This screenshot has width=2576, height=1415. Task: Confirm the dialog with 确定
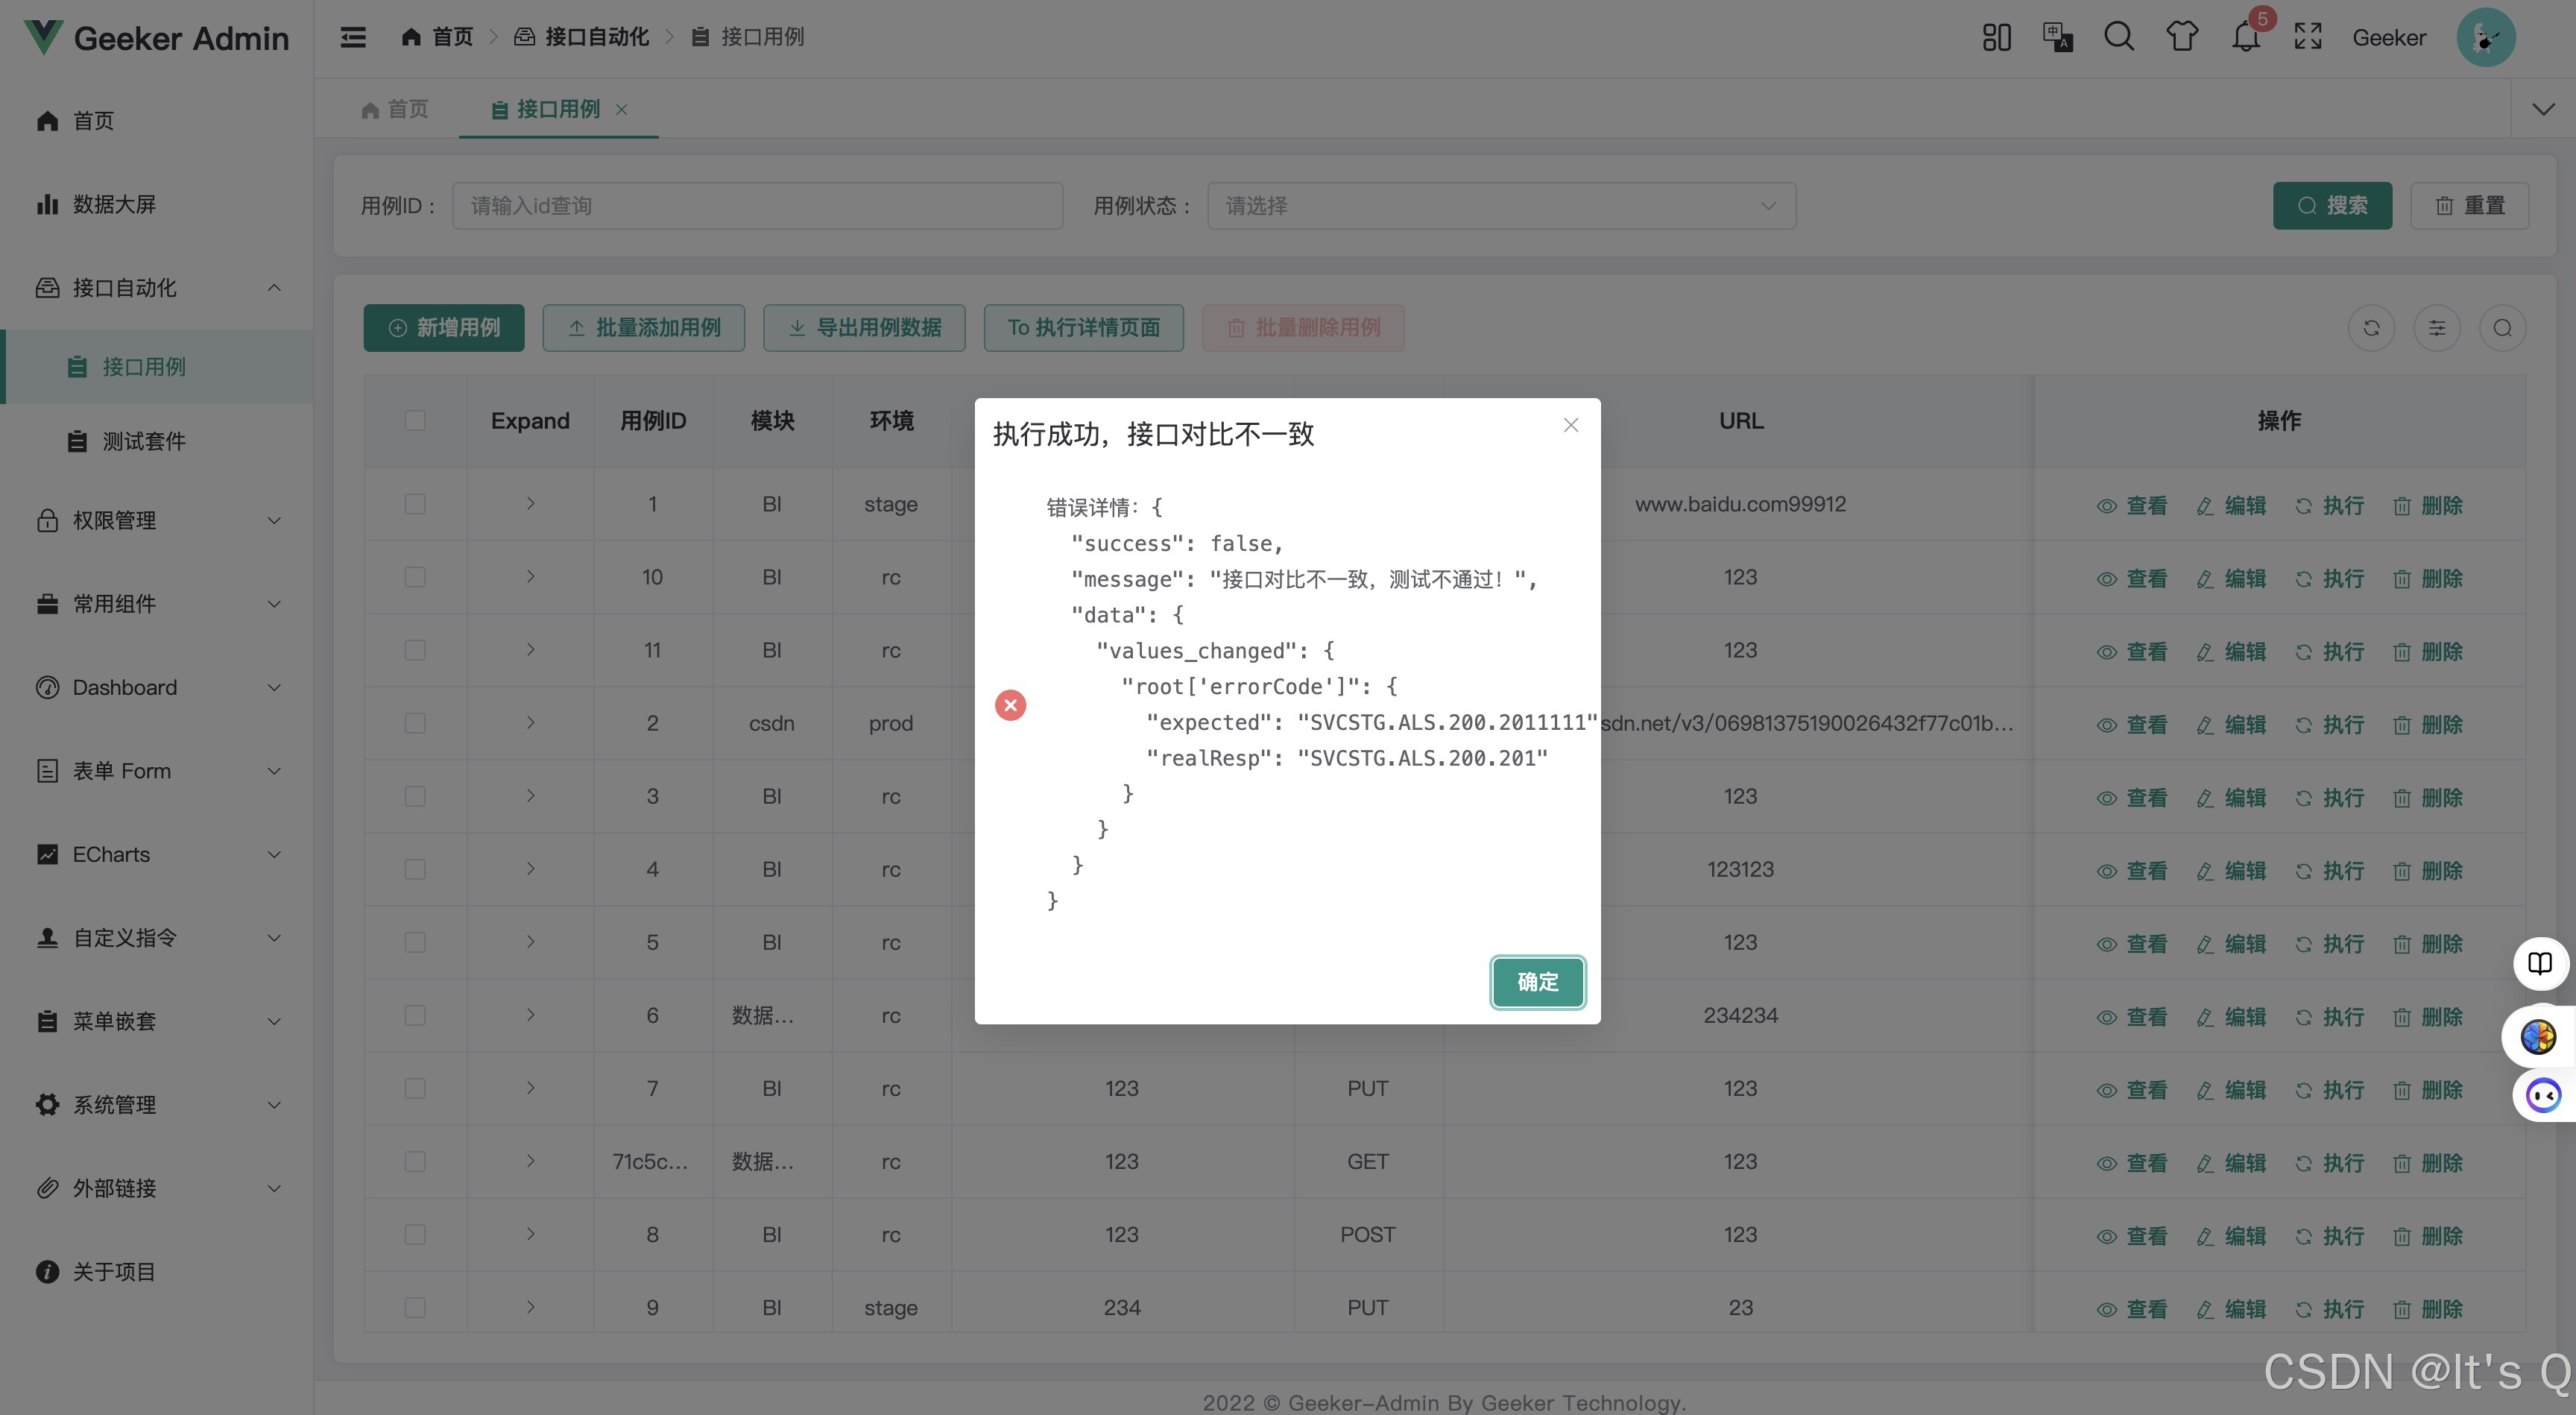1537,982
